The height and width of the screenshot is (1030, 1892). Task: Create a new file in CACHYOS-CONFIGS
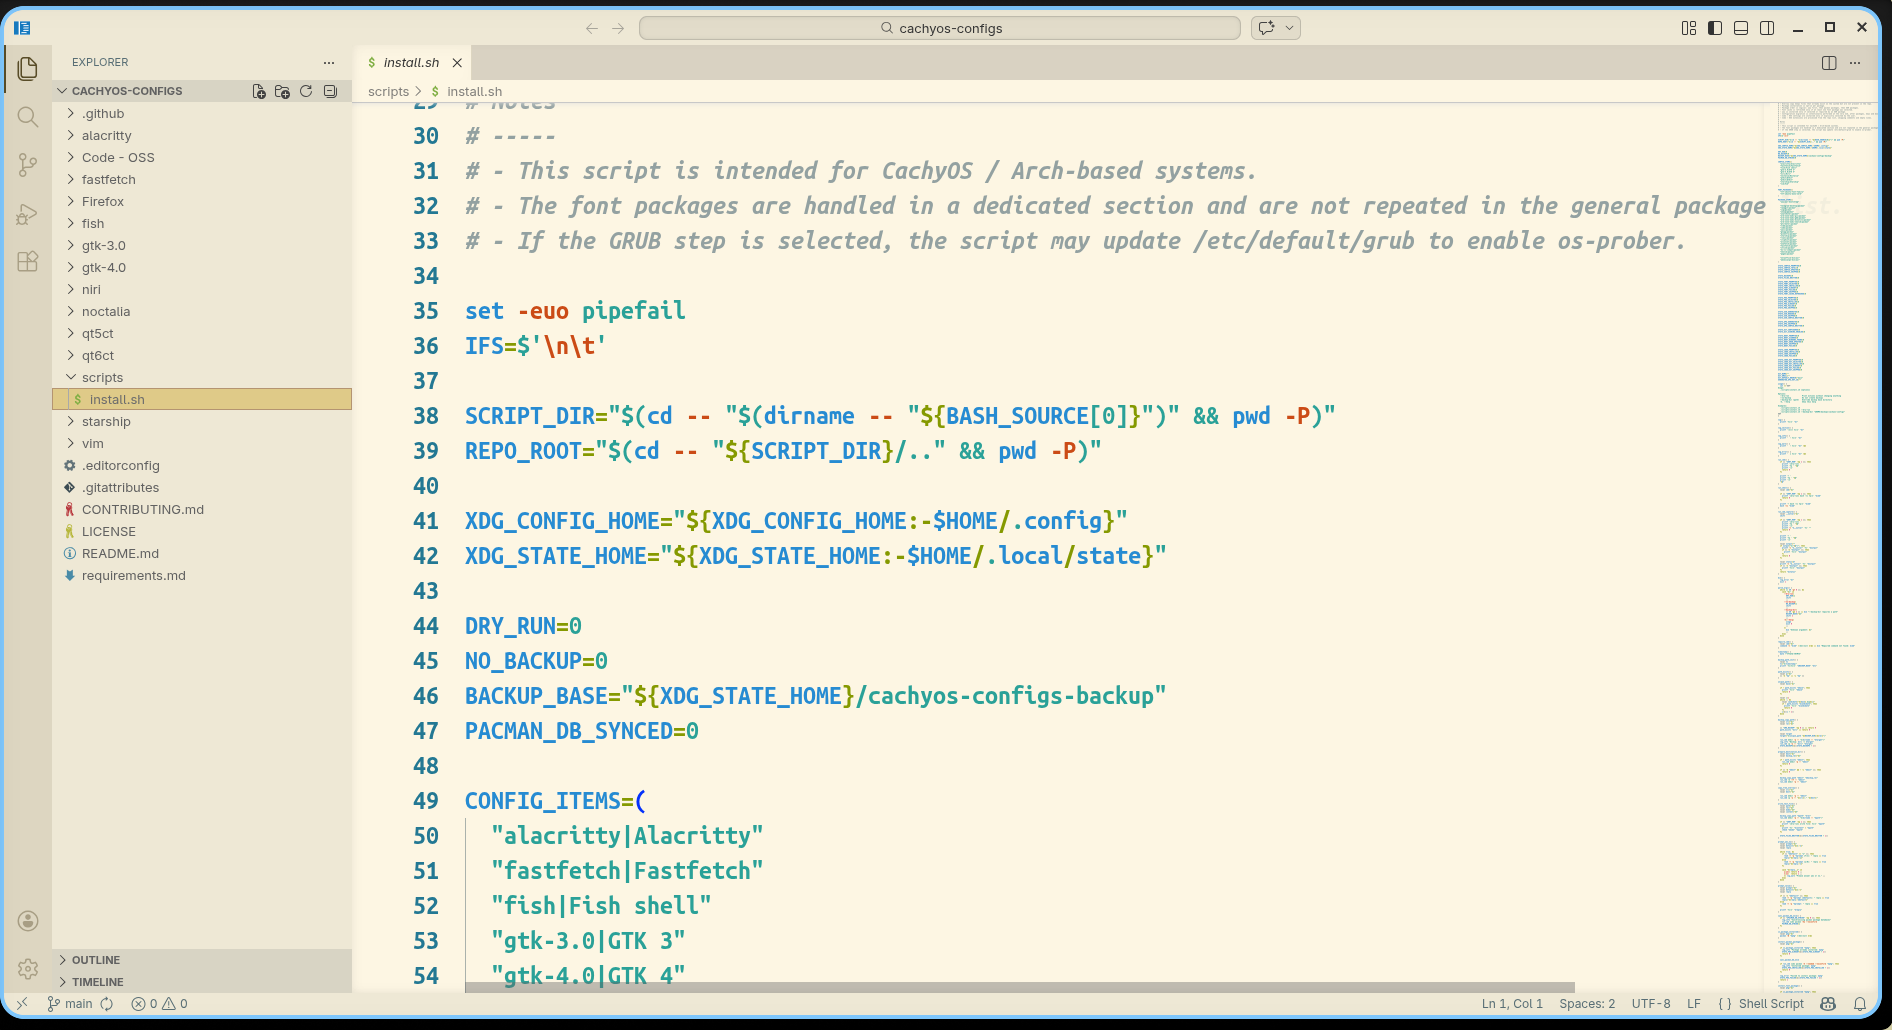point(259,91)
